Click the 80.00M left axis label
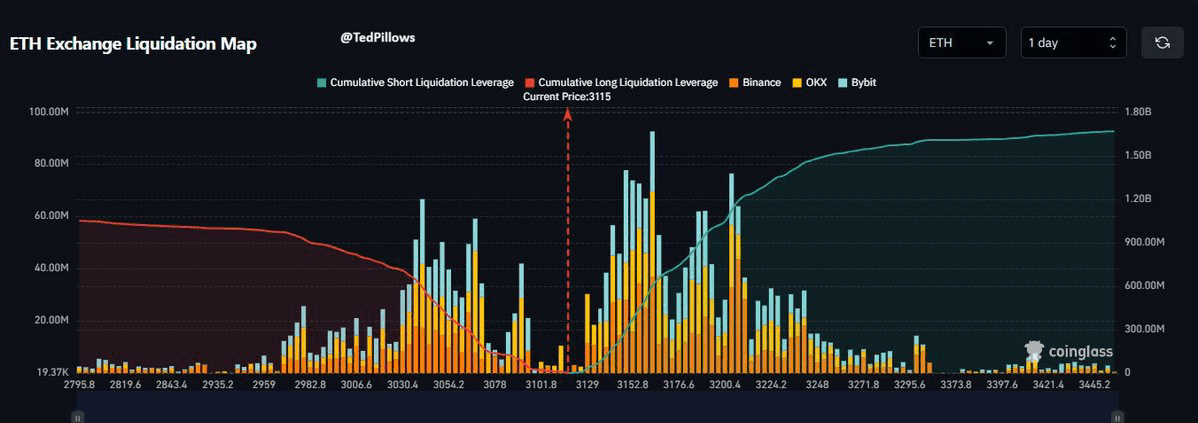Image resolution: width=1198 pixels, height=423 pixels. (51, 164)
